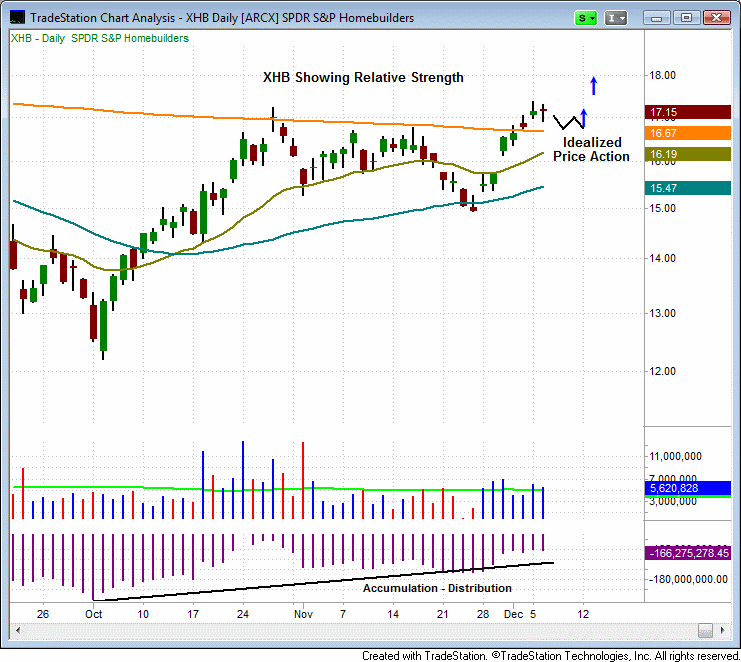Click the 13.00 price axis label
The image size is (741, 662).
pyautogui.click(x=663, y=313)
